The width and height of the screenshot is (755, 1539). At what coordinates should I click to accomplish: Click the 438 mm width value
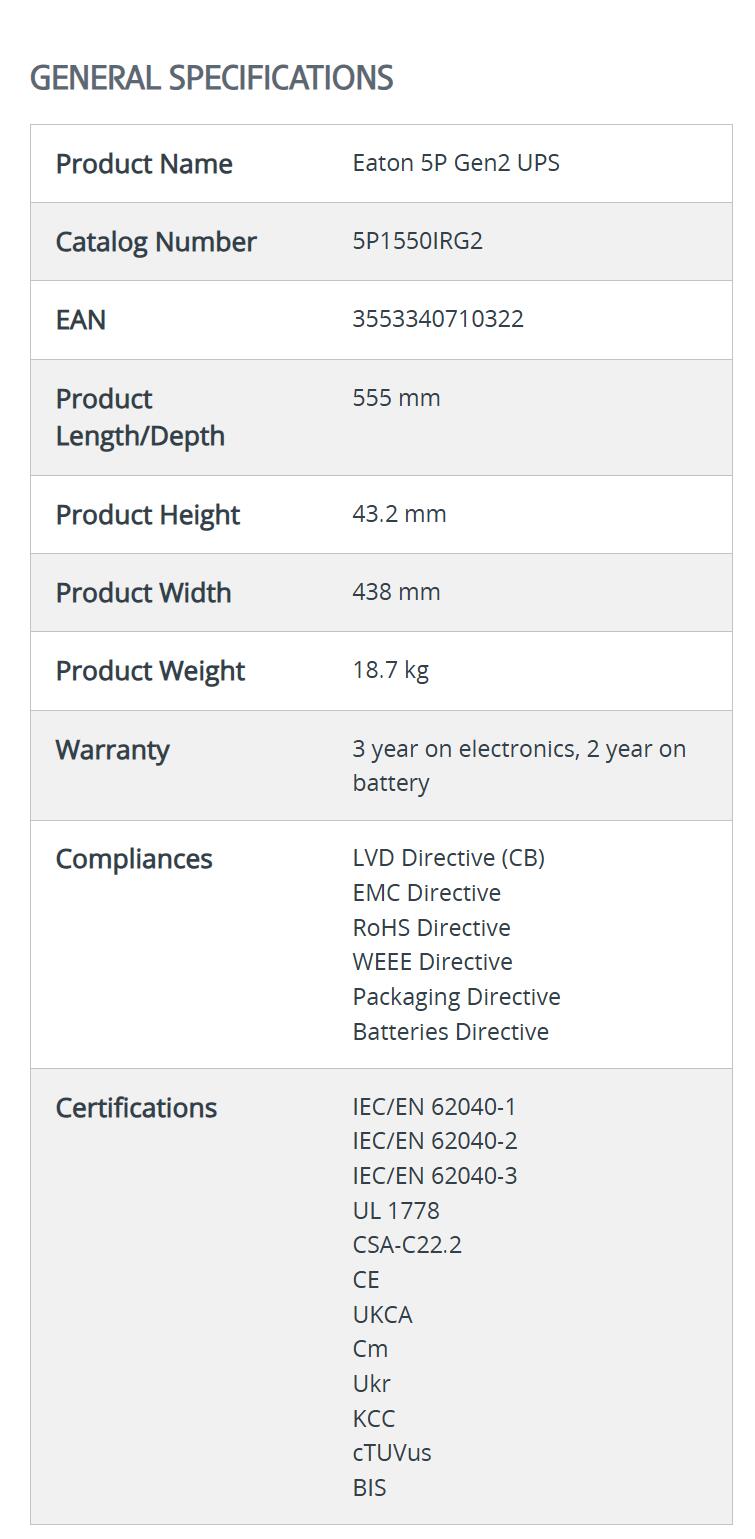(x=396, y=592)
